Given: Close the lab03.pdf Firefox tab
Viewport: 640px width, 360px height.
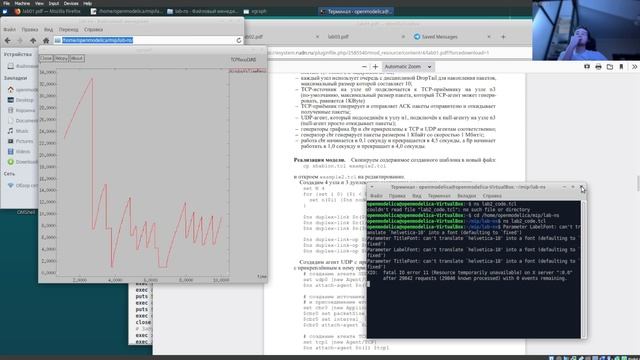Looking at the screenshot, I should [x=403, y=37].
